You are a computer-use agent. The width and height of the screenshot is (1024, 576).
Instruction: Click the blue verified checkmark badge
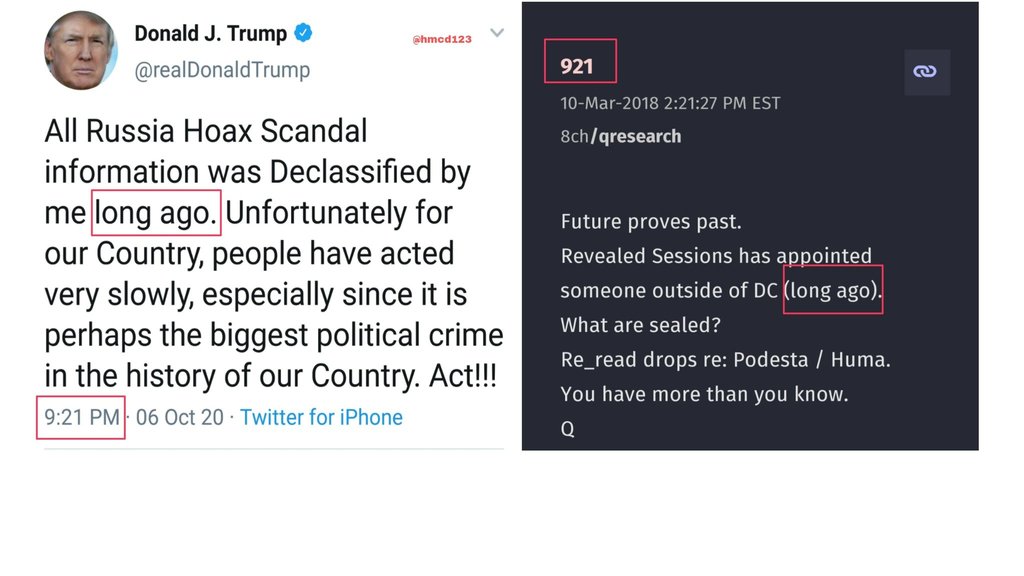[x=303, y=33]
